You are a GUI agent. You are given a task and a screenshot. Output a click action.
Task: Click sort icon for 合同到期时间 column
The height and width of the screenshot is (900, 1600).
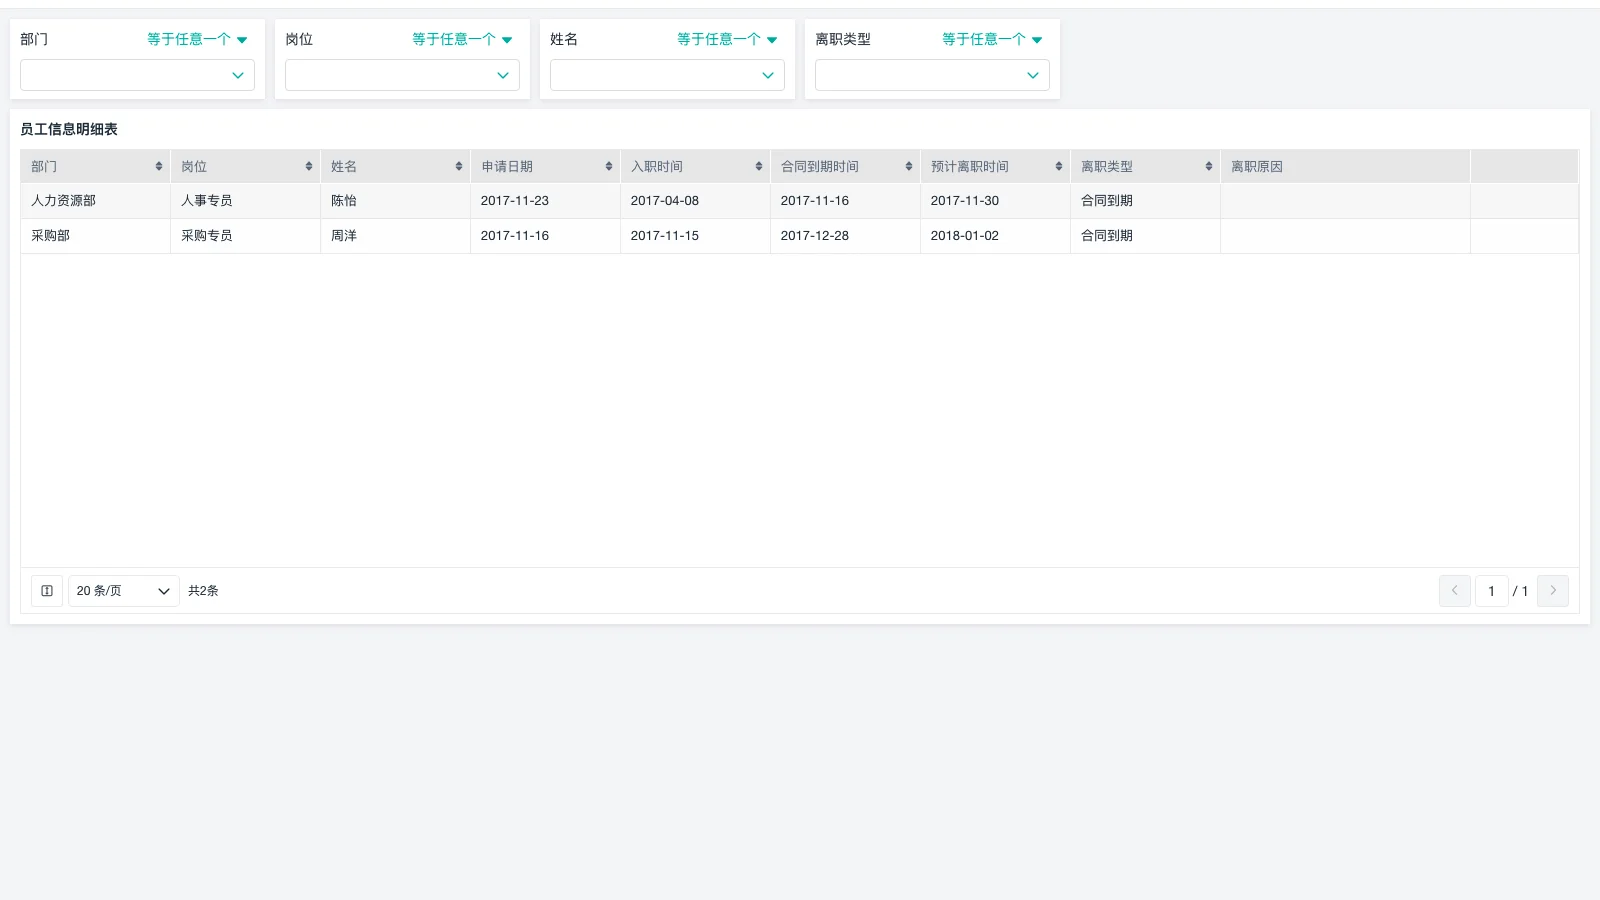point(909,167)
